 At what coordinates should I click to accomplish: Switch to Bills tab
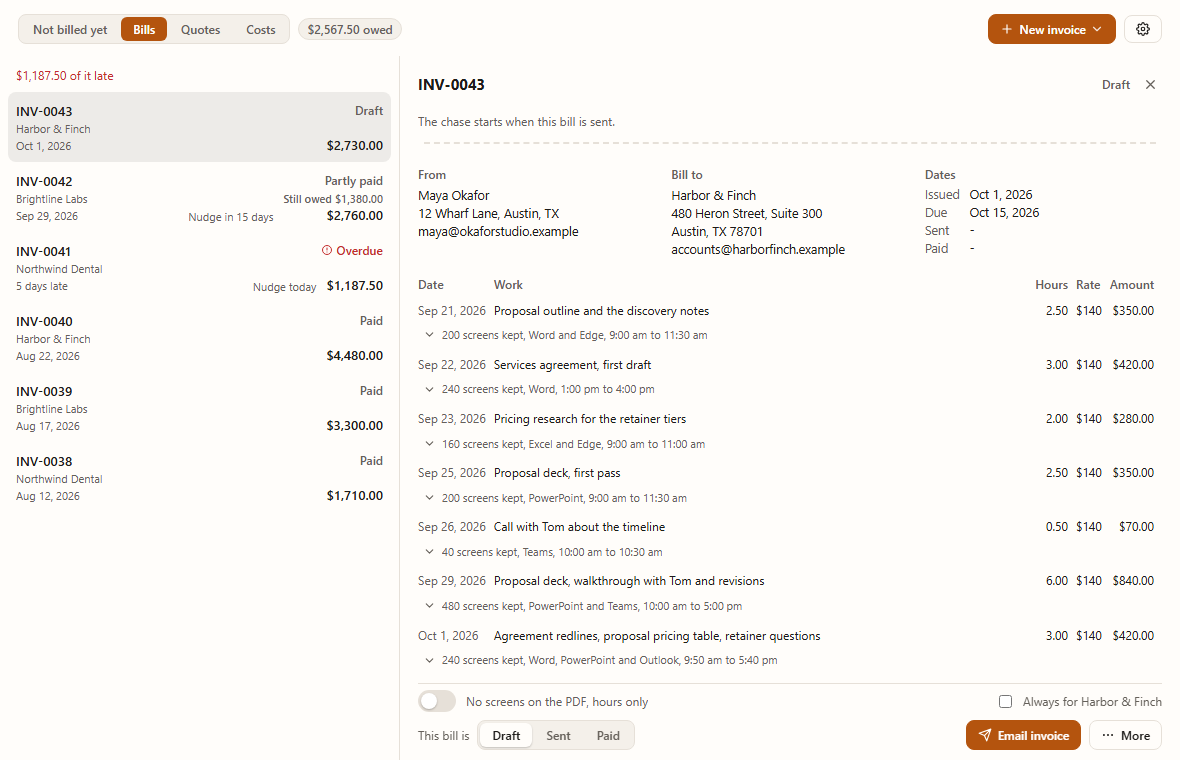144,29
